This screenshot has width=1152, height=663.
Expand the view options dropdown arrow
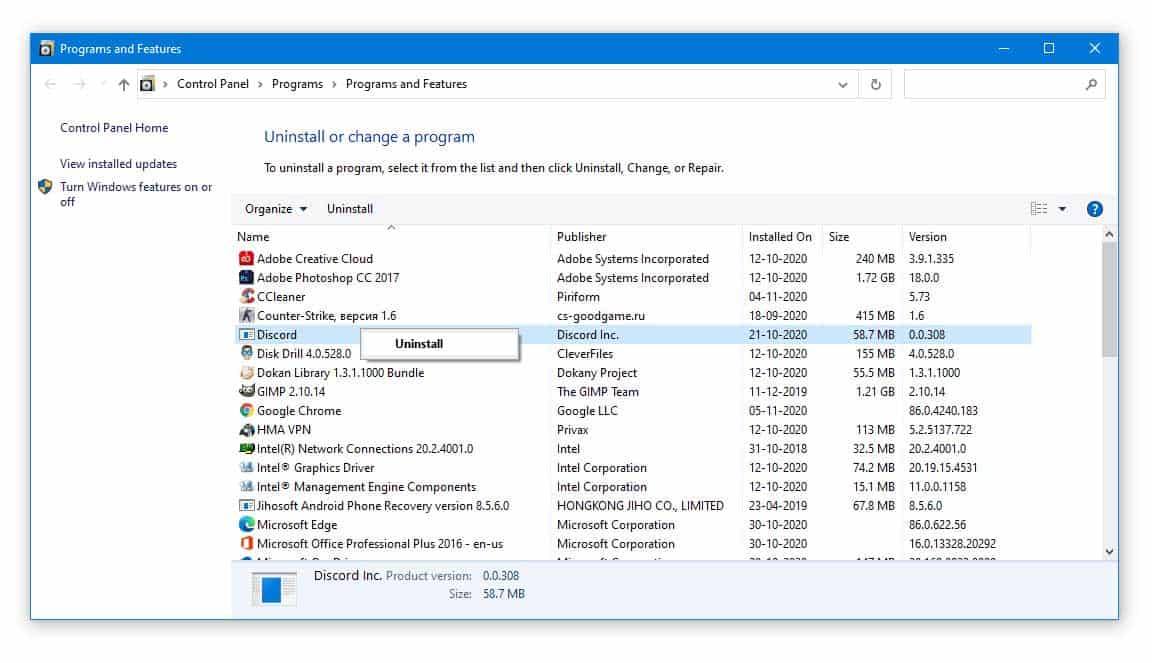coord(1062,209)
